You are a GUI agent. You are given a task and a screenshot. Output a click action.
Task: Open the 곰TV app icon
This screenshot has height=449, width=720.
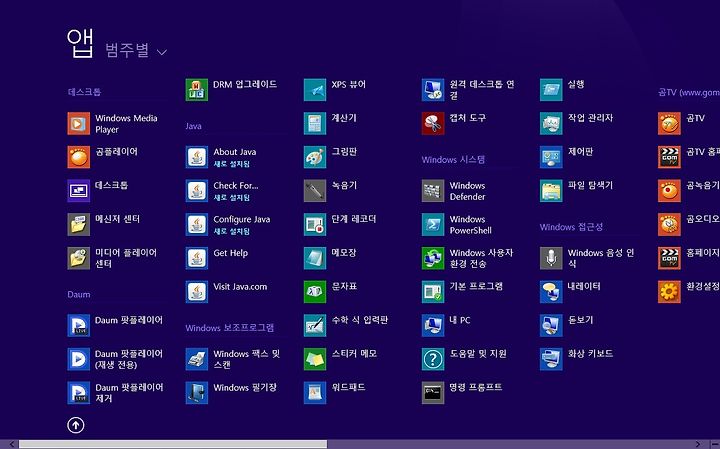[669, 123]
